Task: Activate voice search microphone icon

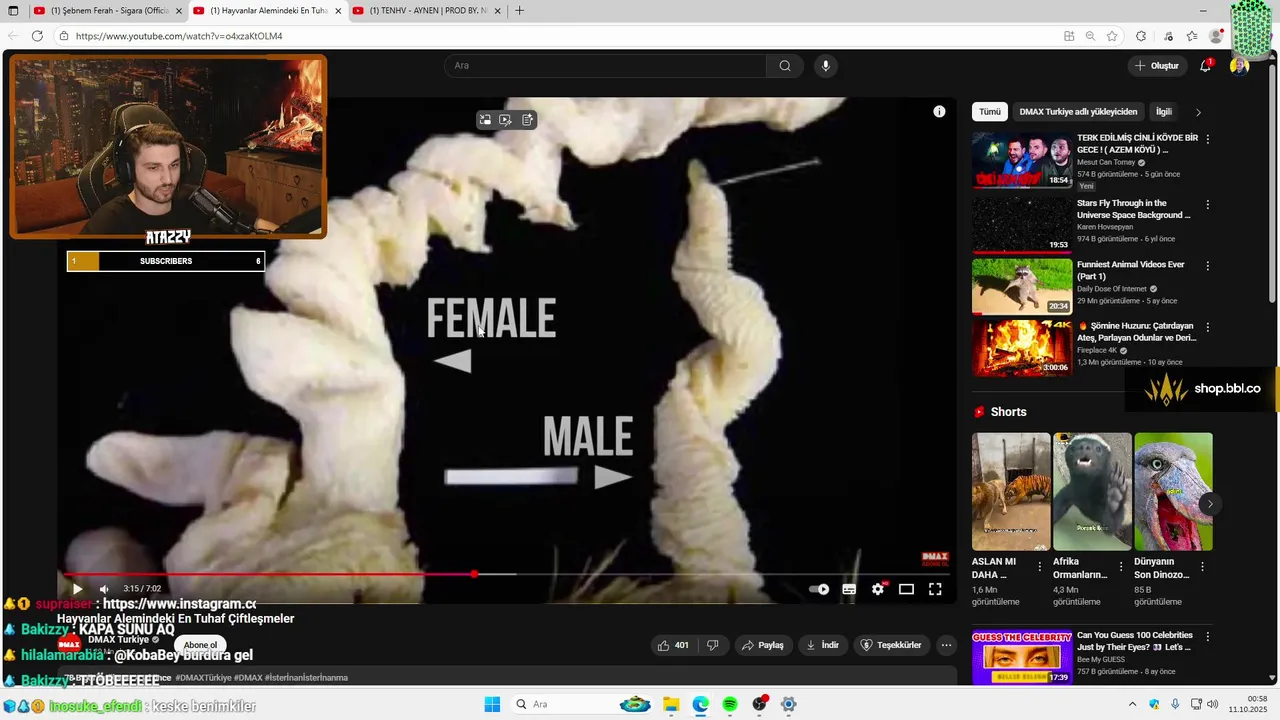Action: tap(825, 66)
